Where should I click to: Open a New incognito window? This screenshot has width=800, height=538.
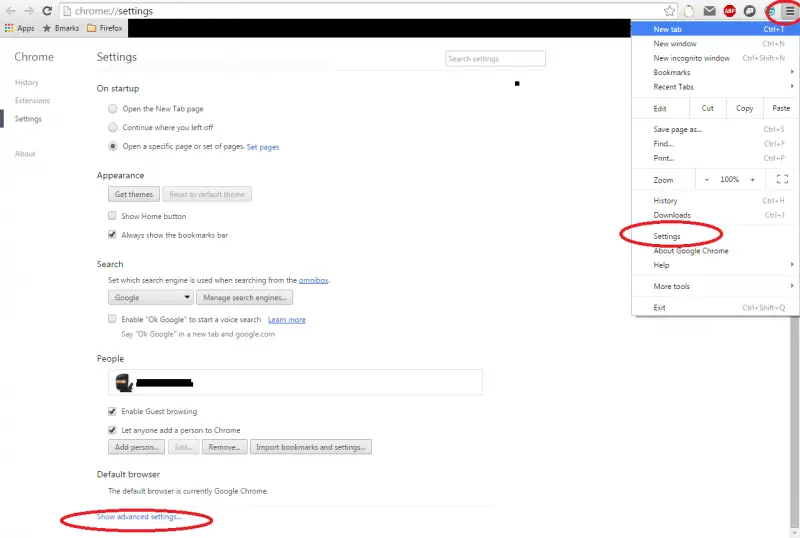pos(715,58)
